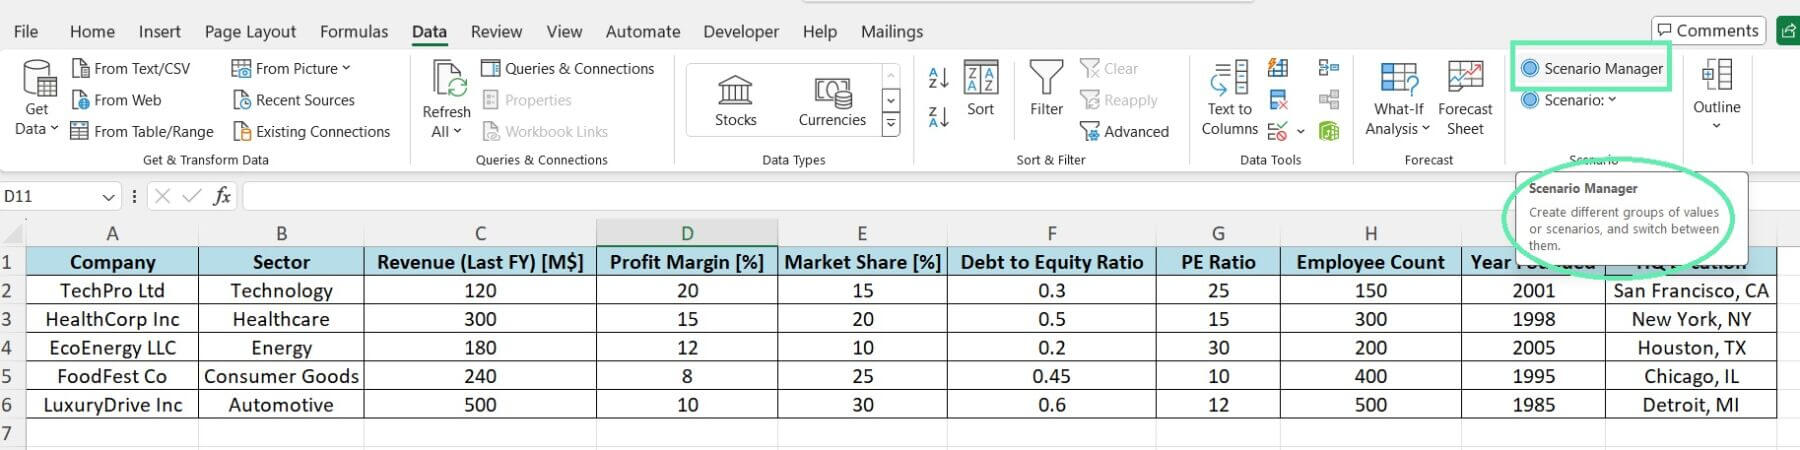Click the green Share icon
The height and width of the screenshot is (450, 1800).
pos(1788,30)
